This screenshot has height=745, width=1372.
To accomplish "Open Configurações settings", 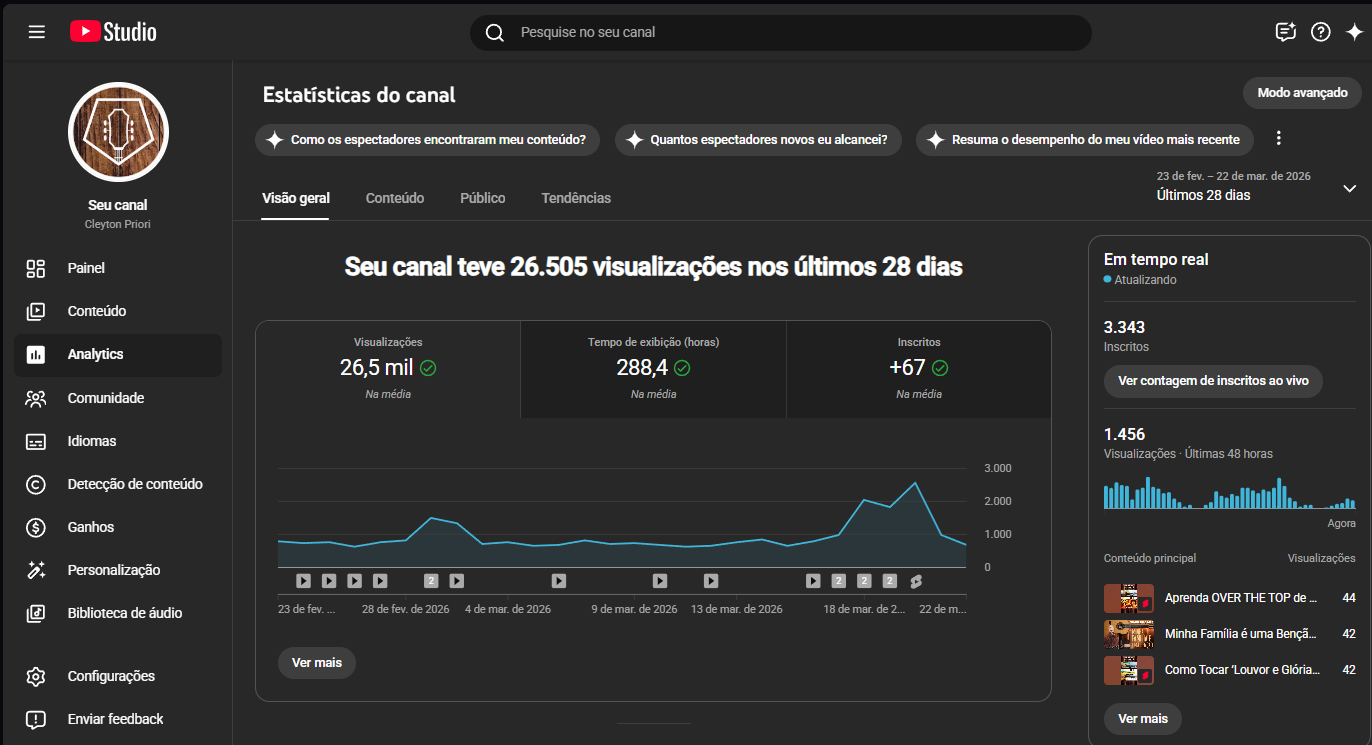I will point(110,676).
